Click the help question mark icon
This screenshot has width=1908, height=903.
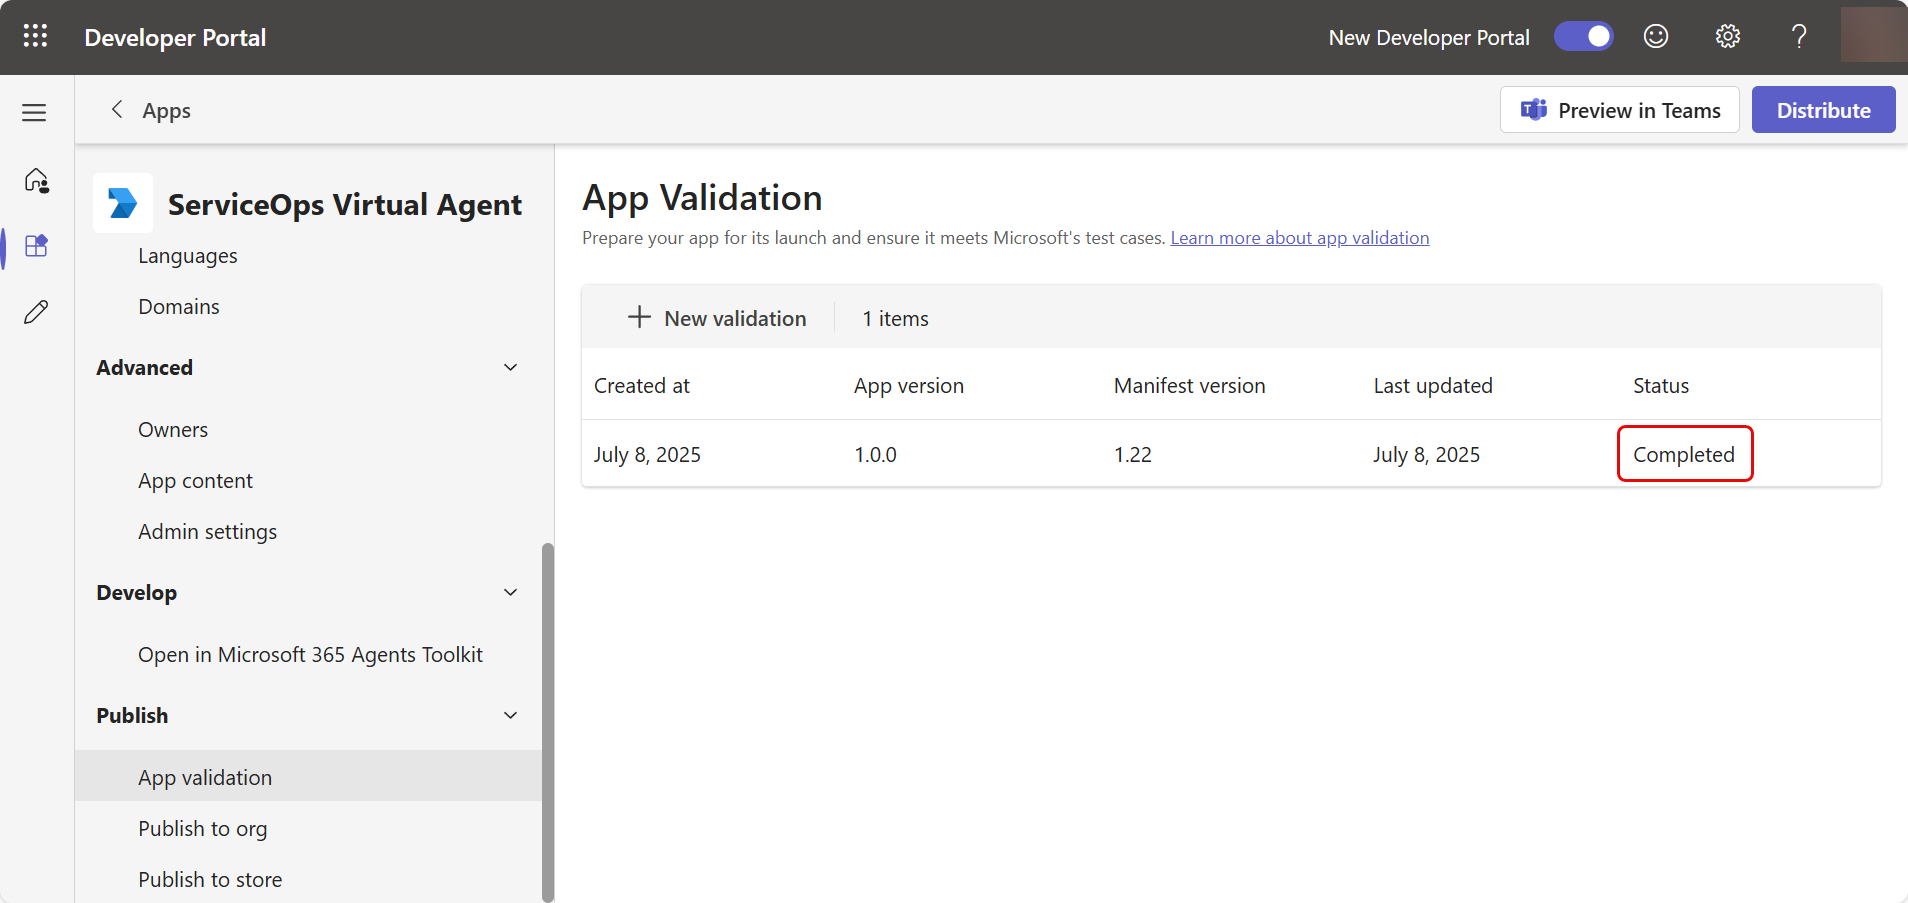[x=1798, y=37]
